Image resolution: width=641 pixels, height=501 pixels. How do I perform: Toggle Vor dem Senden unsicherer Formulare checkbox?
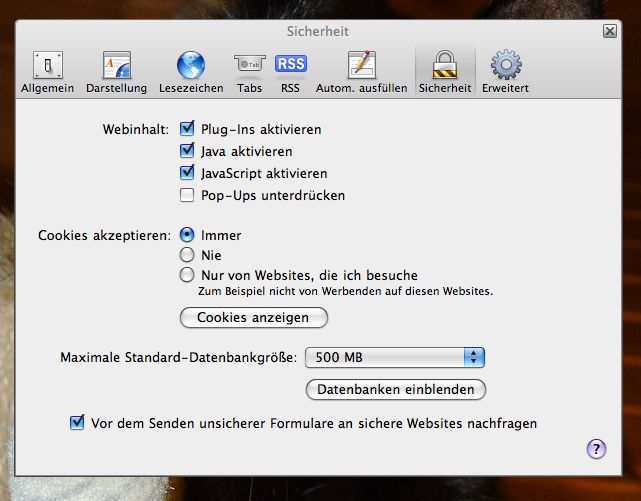pos(77,423)
